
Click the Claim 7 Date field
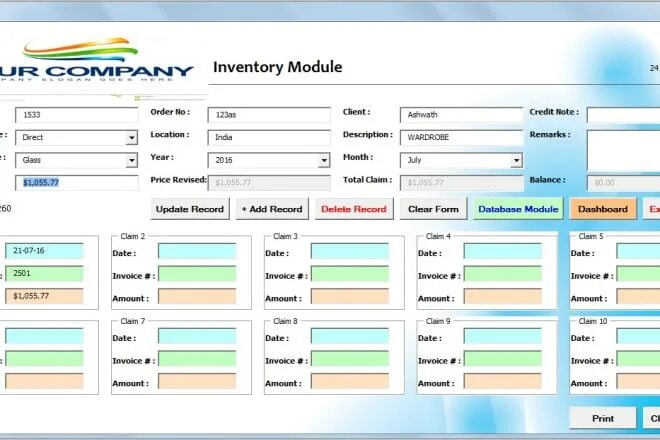pyautogui.click(x=197, y=336)
